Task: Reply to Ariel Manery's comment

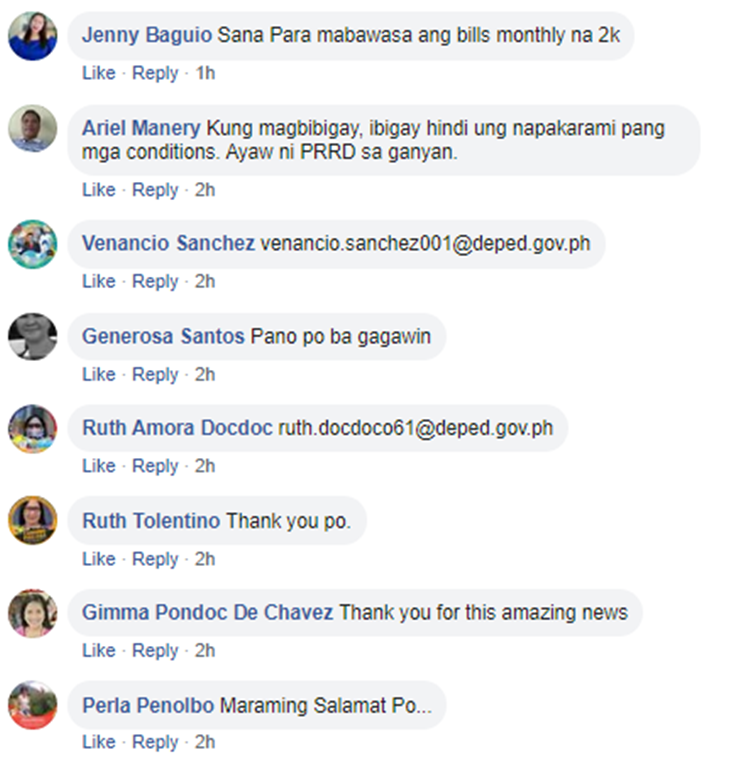Action: point(155,190)
